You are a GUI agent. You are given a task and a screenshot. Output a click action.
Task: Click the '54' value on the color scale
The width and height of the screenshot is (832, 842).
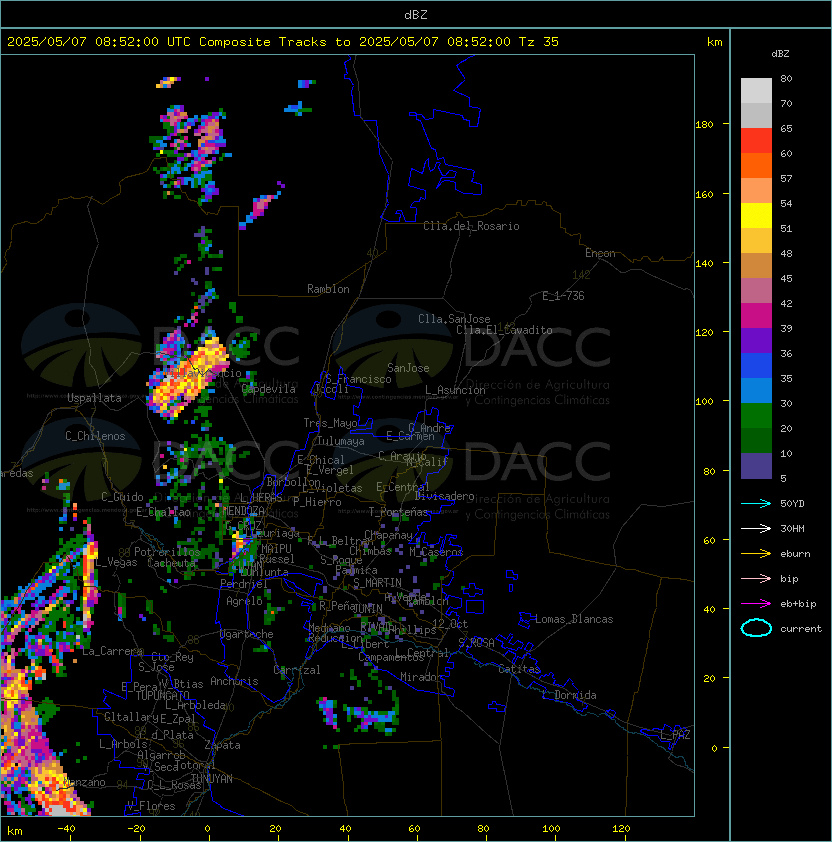[x=786, y=204]
